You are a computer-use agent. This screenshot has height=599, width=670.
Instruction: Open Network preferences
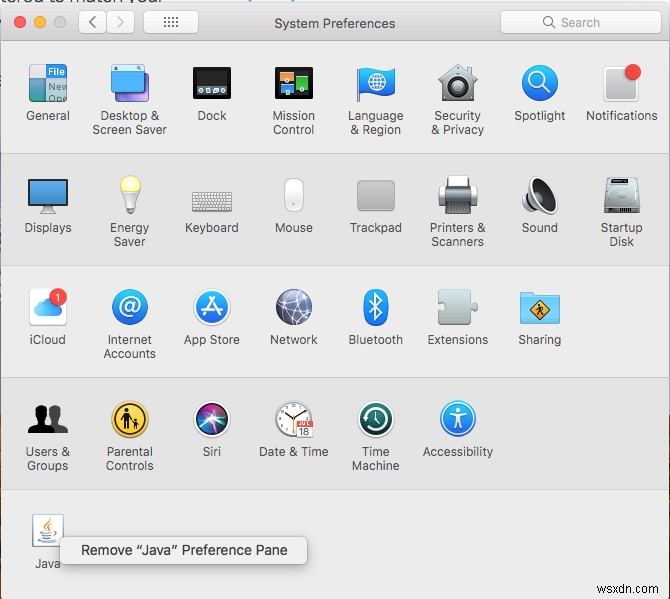coord(294,307)
